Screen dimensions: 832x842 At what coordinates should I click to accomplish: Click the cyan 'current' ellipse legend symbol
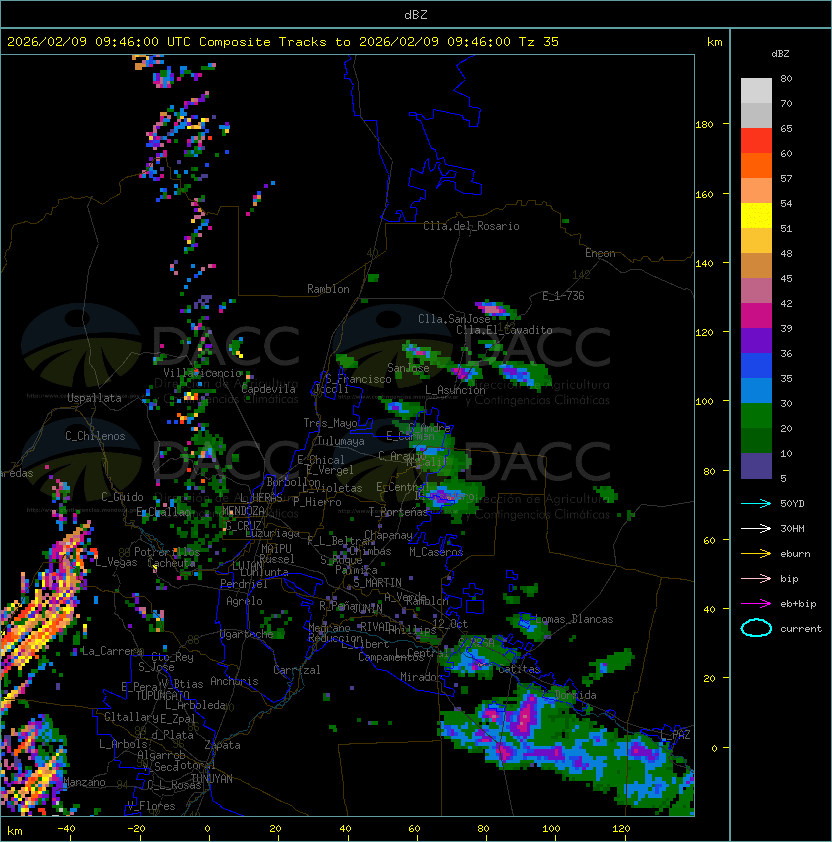click(x=756, y=628)
